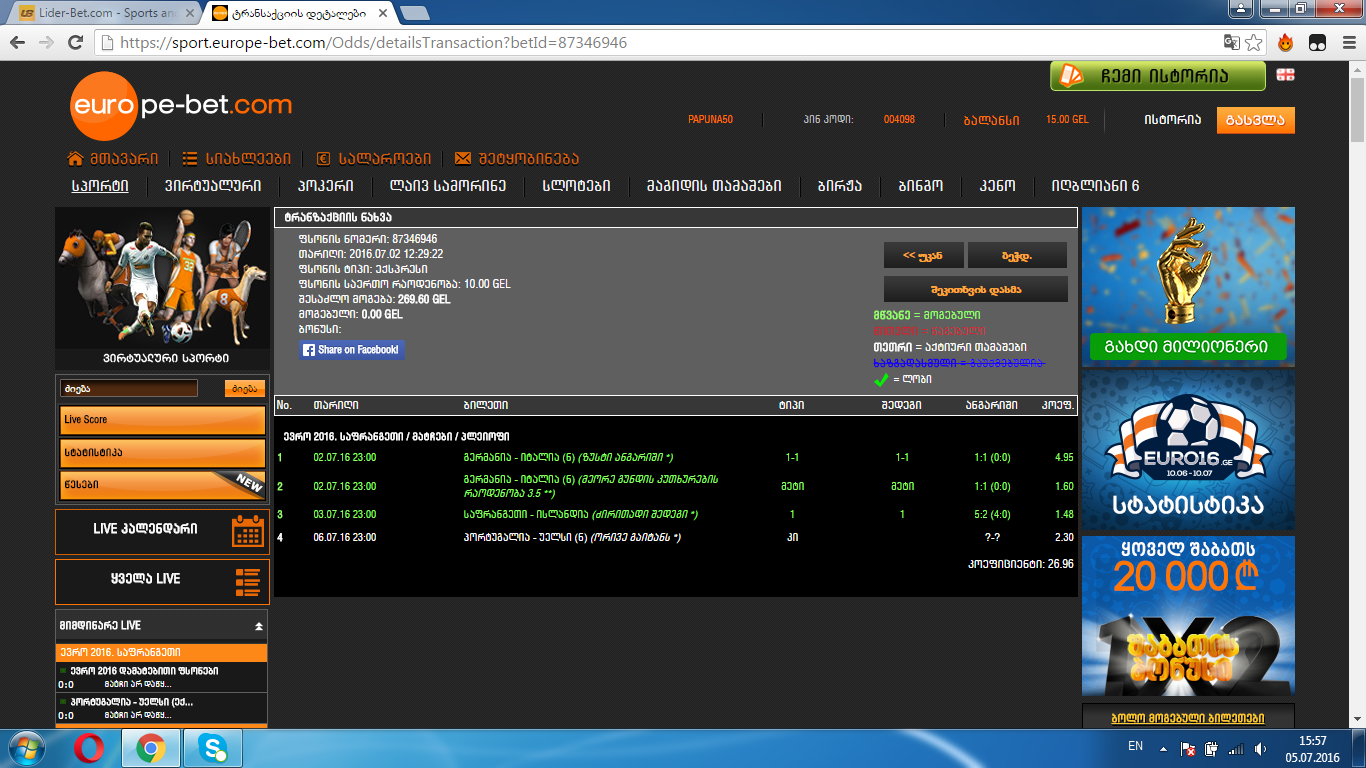This screenshot has height=768, width=1366.
Task: Open the ლაივ სამორინე menu item
Action: pos(448,186)
